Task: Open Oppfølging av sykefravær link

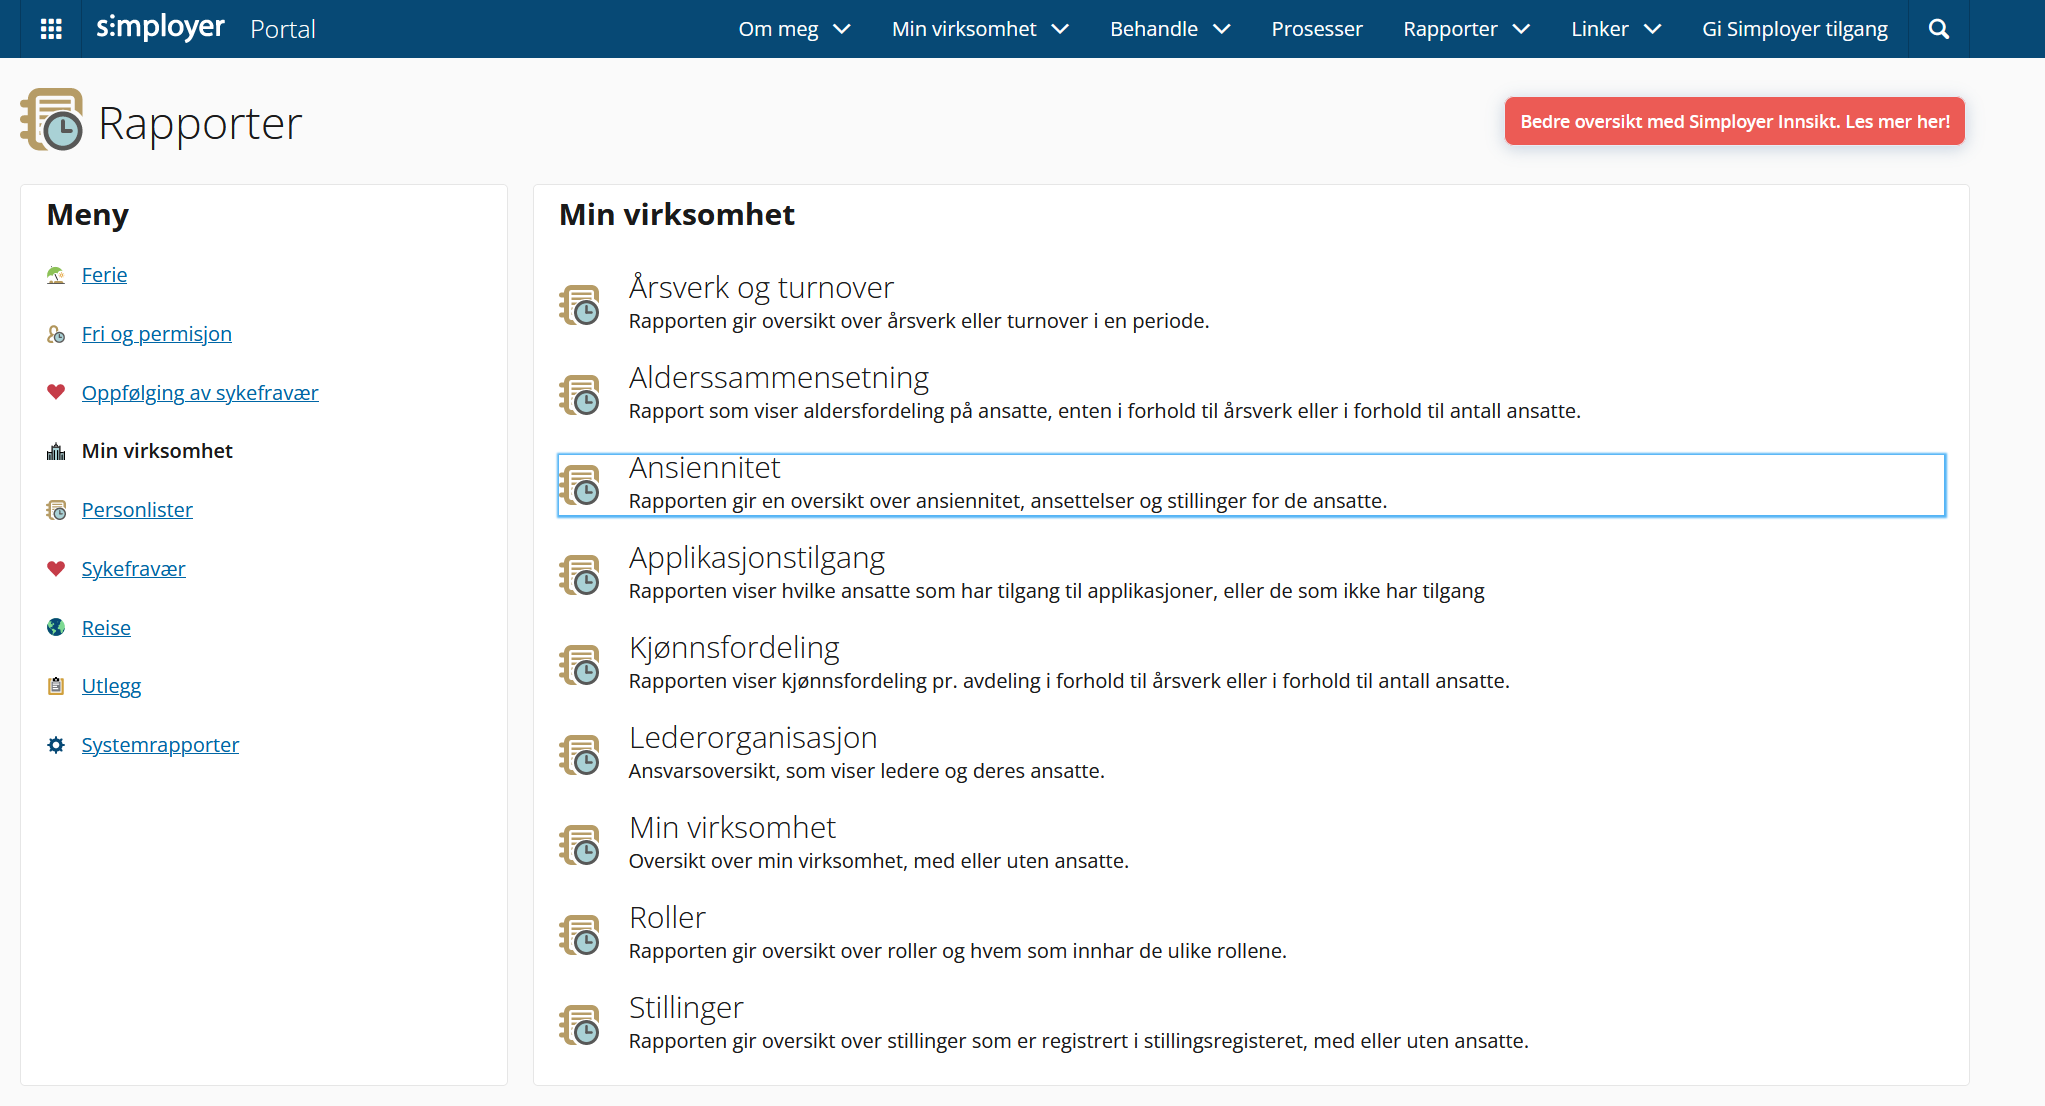Action: [x=200, y=393]
